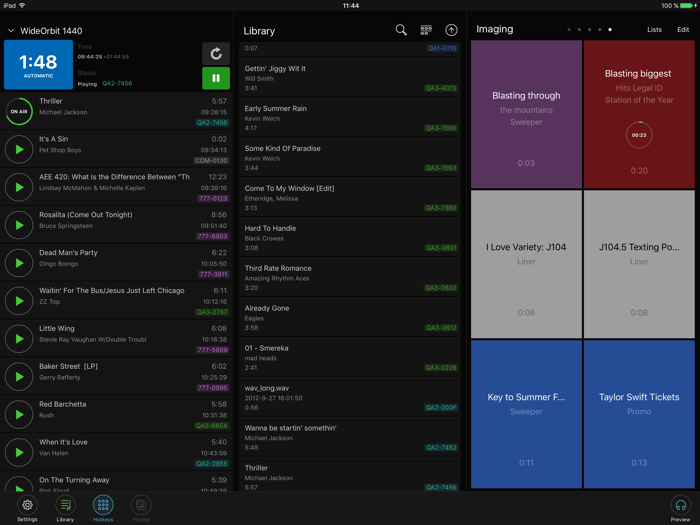
Task: Click the 777-6903 tag on Rosalita
Action: 212,236
